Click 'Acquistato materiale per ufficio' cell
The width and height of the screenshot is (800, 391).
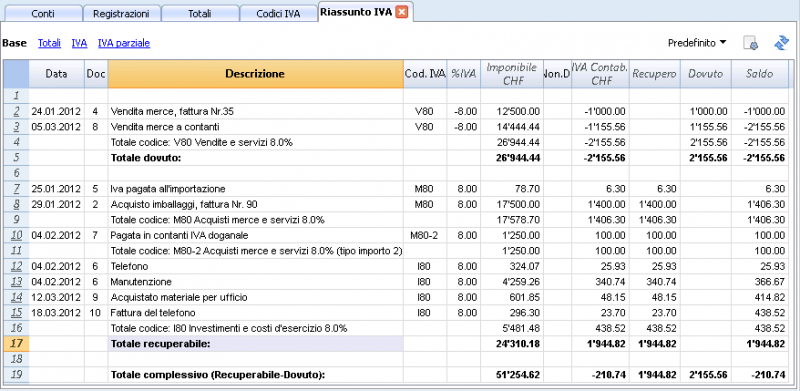tap(255, 297)
